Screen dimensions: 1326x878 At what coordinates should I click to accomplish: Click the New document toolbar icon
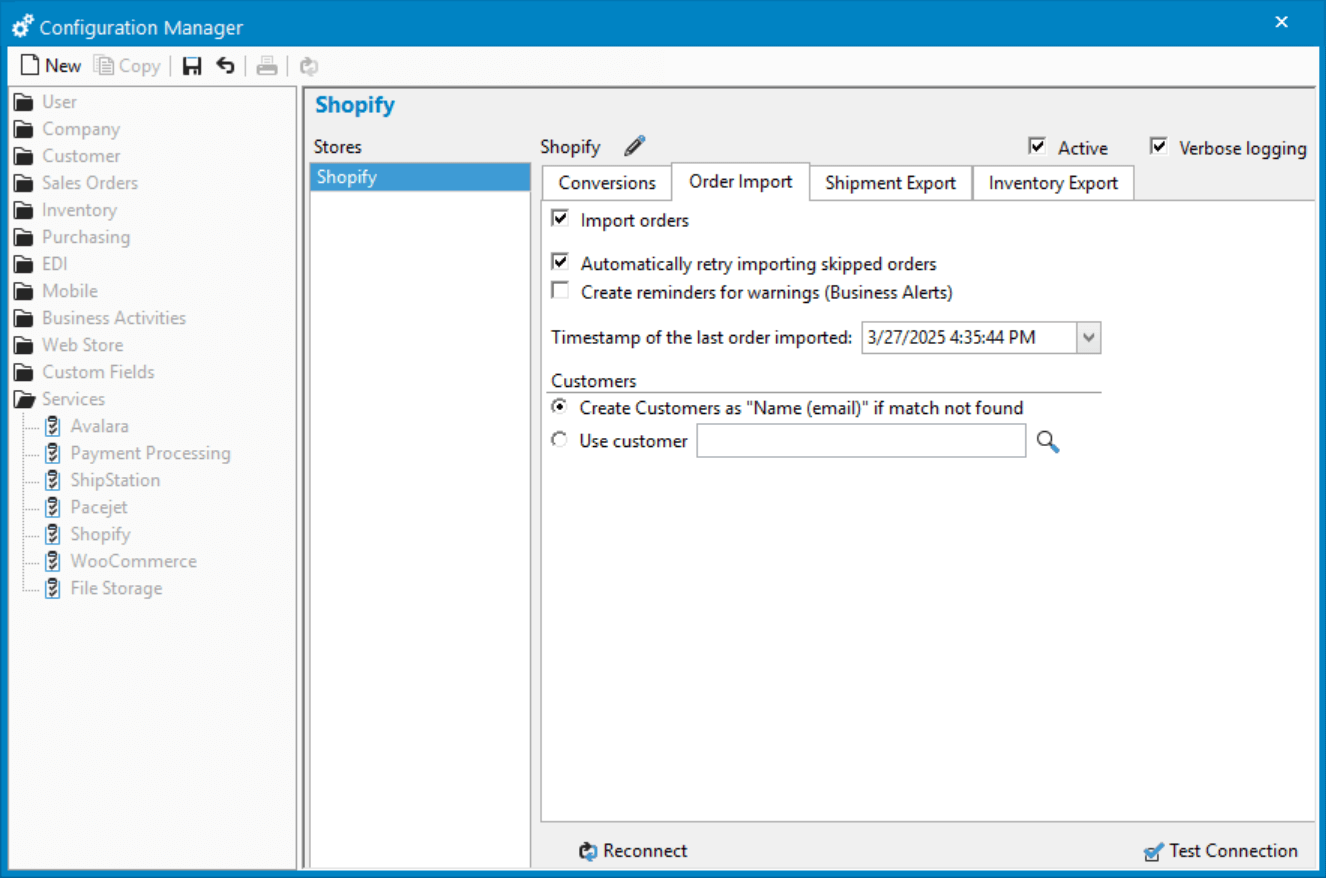click(x=30, y=66)
